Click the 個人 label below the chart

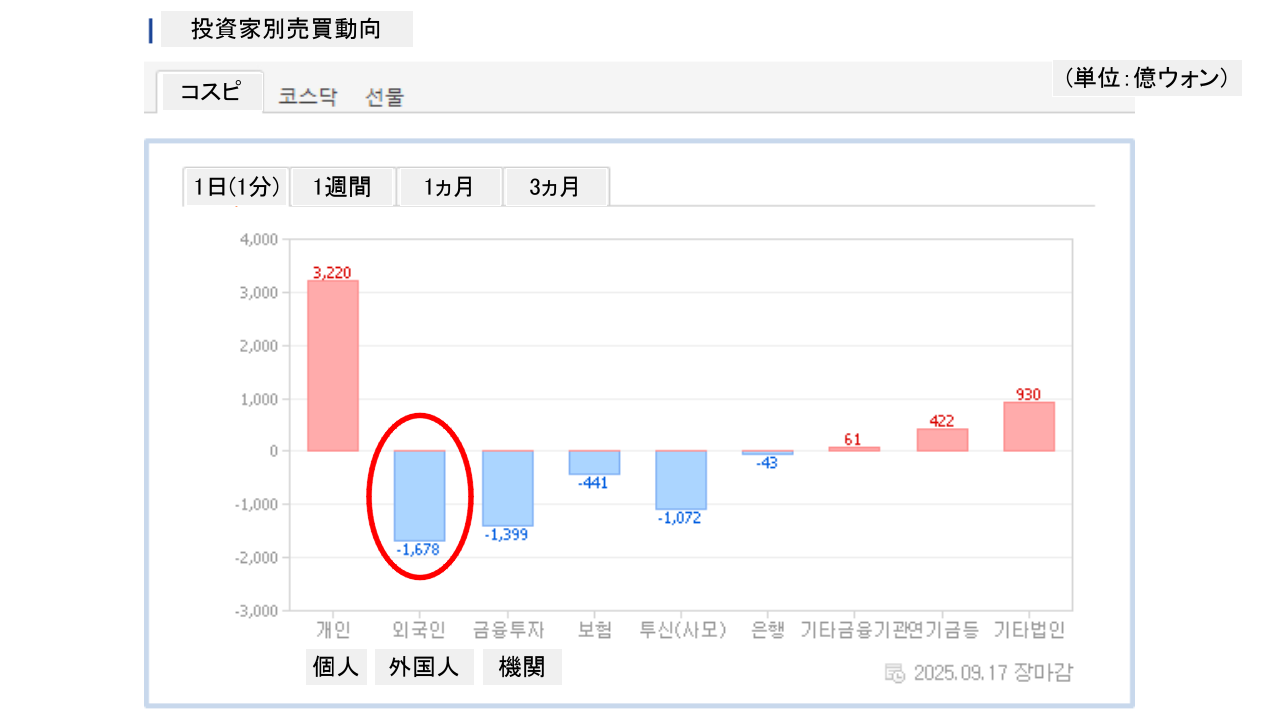336,667
